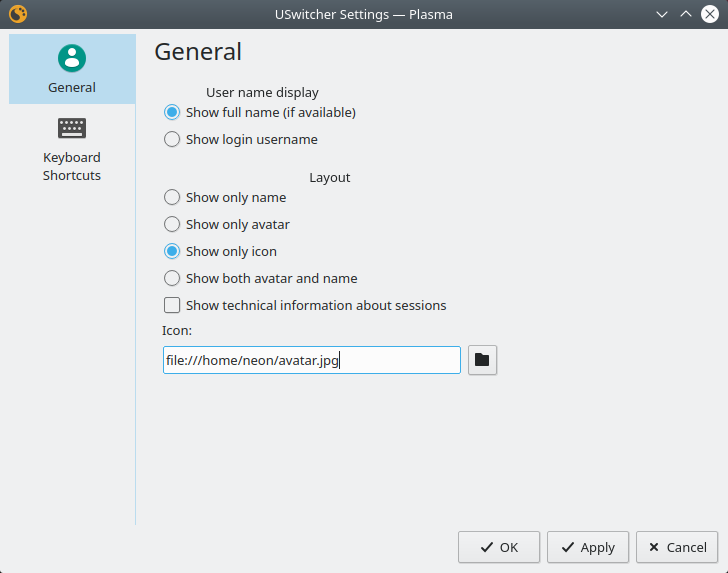This screenshot has height=573, width=728.
Task: Switch to the "Keyboard Shortcuts" label in sidebar
Action: pyautogui.click(x=72, y=167)
